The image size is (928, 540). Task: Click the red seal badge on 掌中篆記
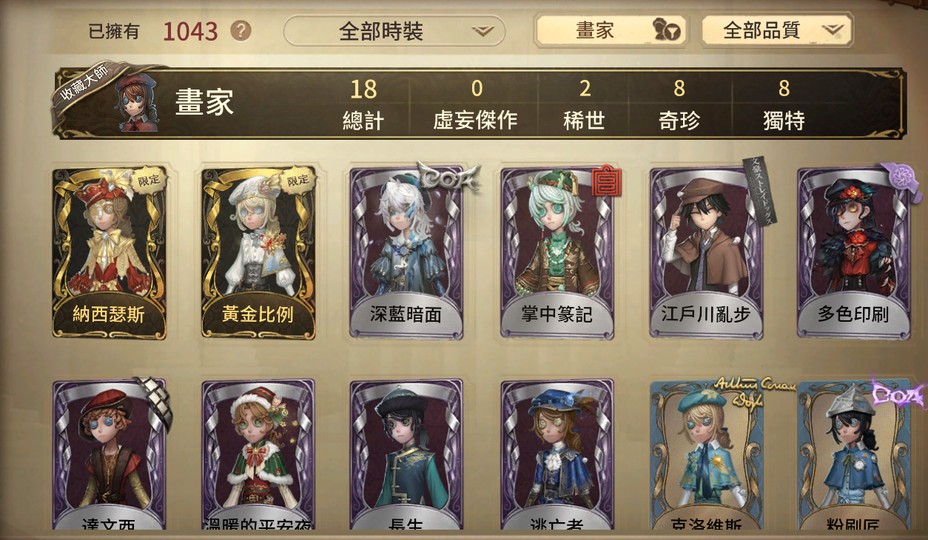point(607,181)
